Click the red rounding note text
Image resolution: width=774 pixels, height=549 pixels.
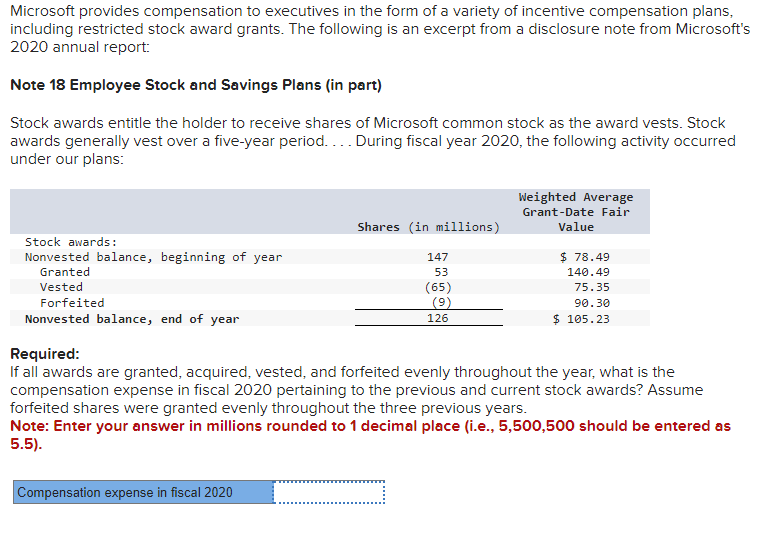click(370, 434)
